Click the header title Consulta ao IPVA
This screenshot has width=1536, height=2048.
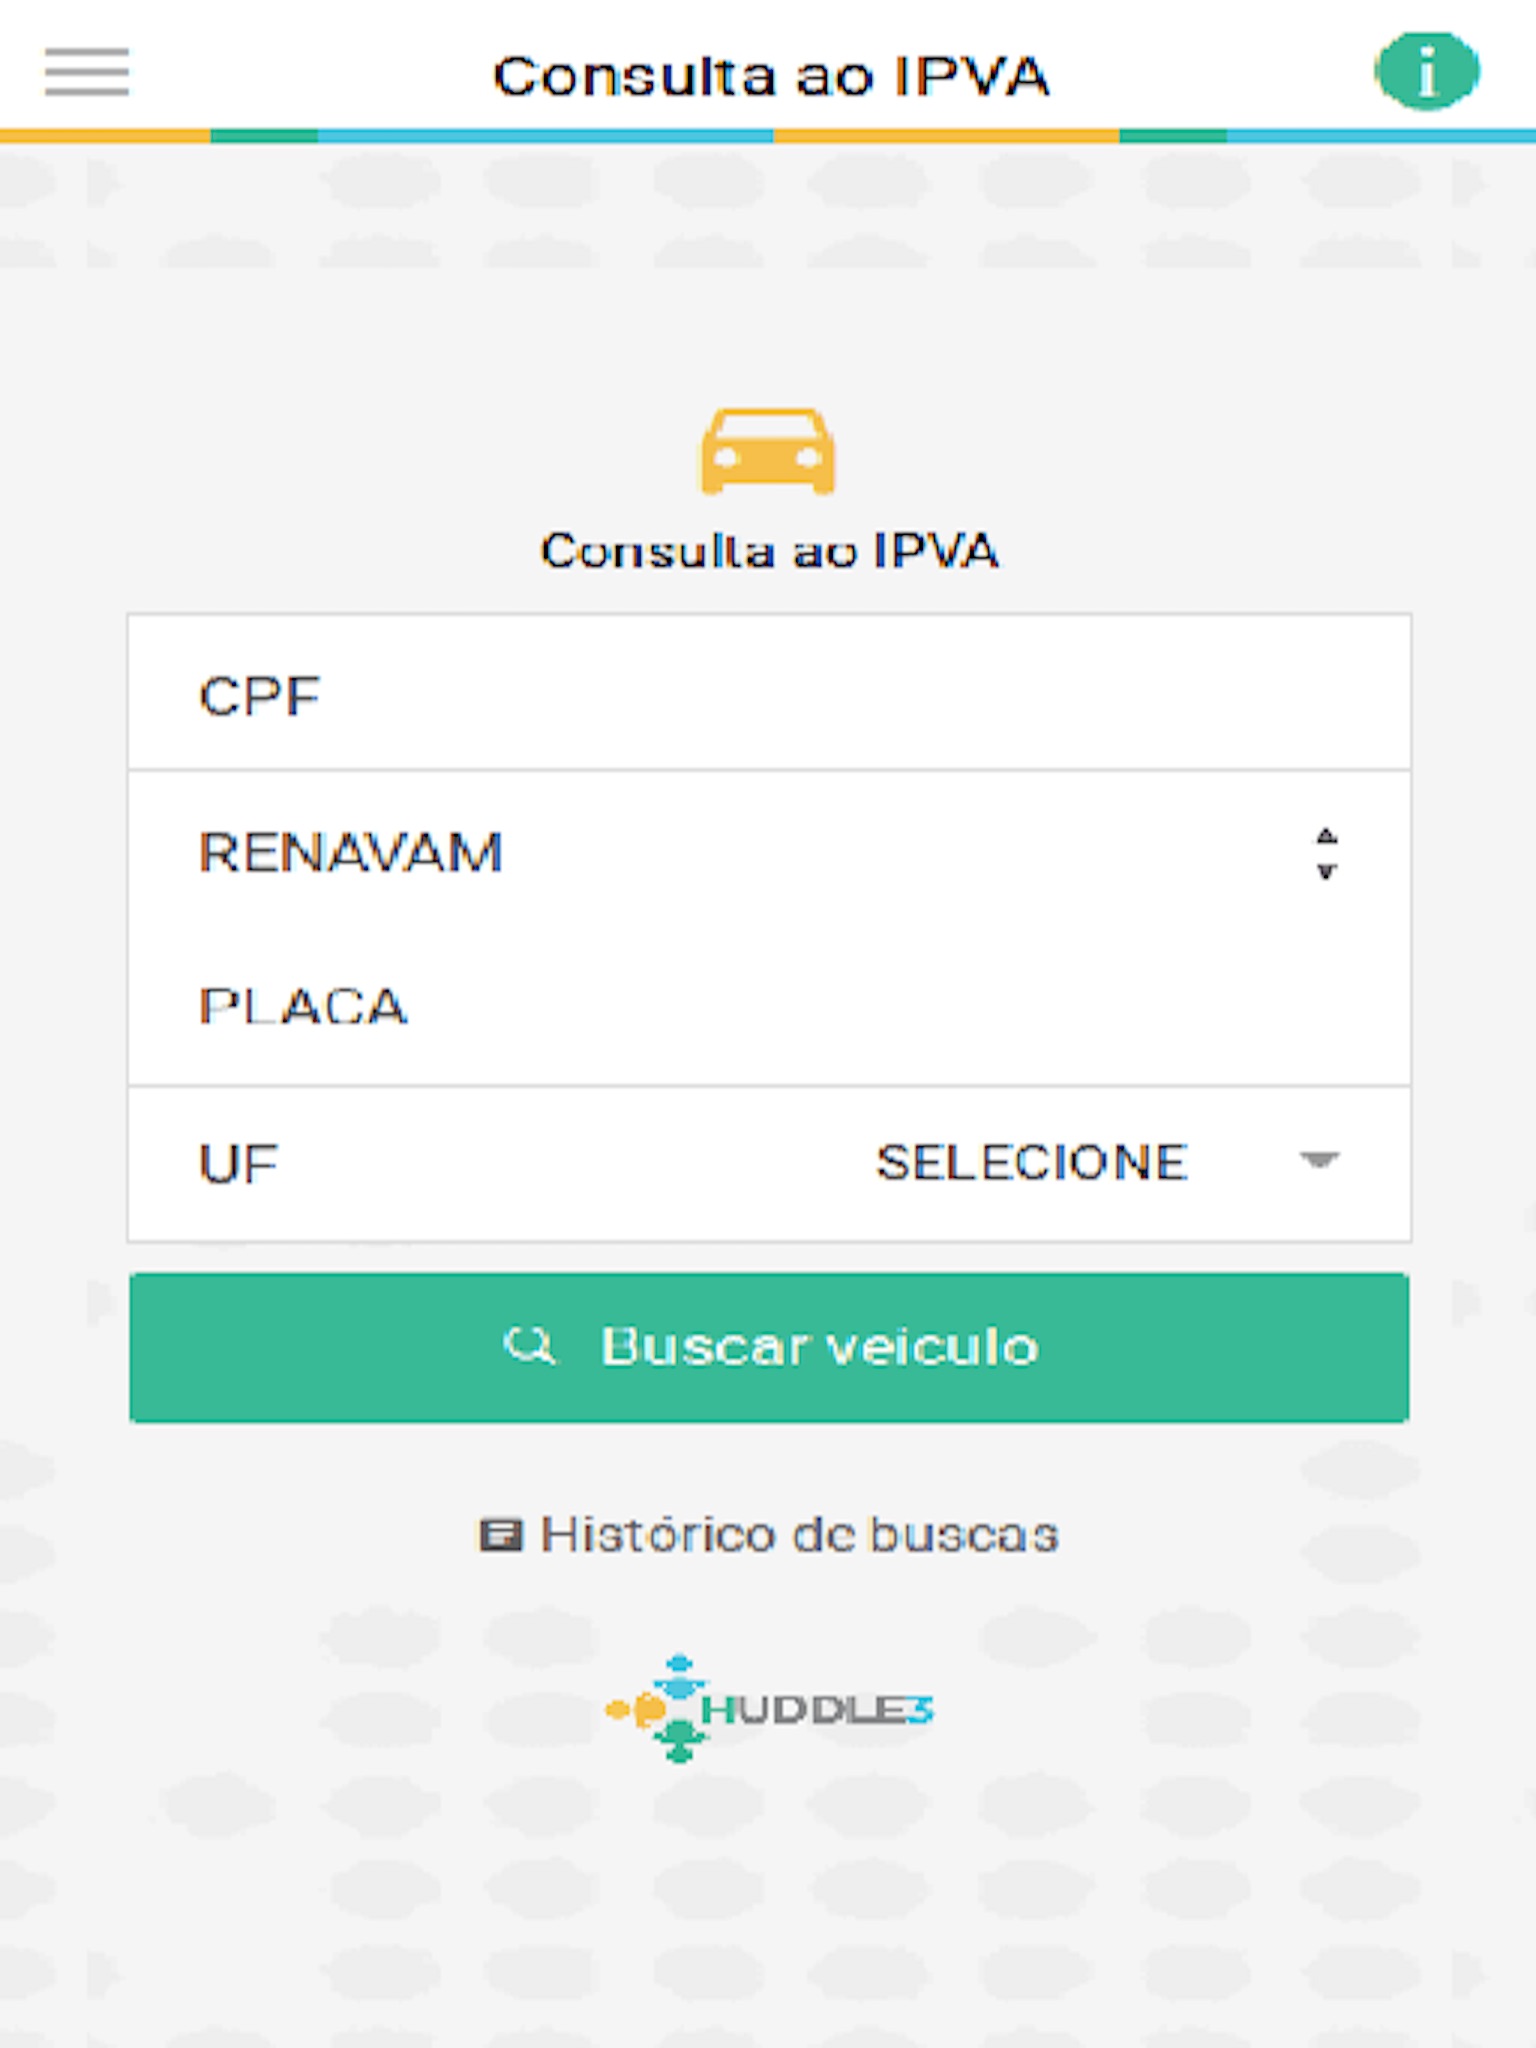click(770, 76)
